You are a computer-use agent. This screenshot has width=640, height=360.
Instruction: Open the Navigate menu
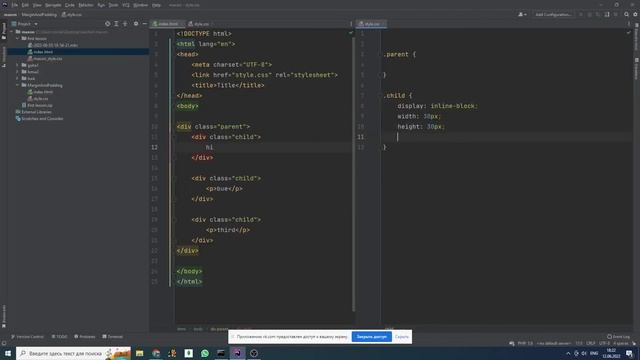coord(53,5)
